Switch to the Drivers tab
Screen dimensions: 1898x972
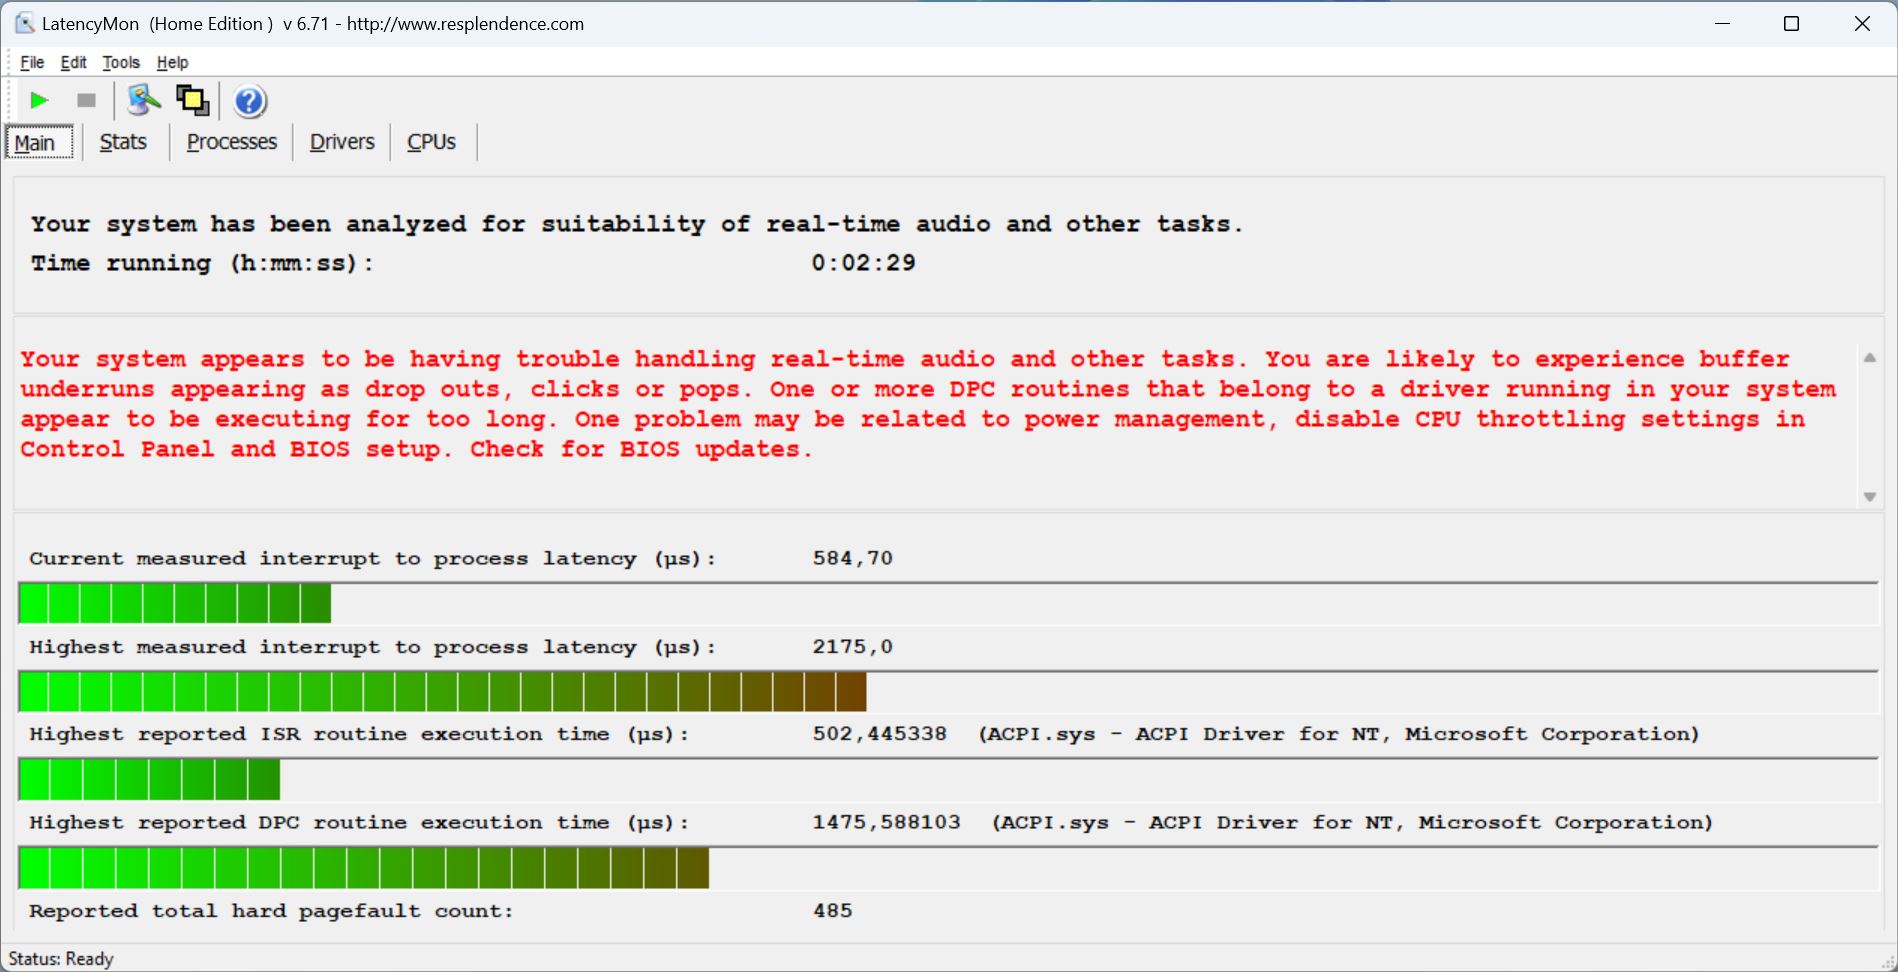(342, 142)
